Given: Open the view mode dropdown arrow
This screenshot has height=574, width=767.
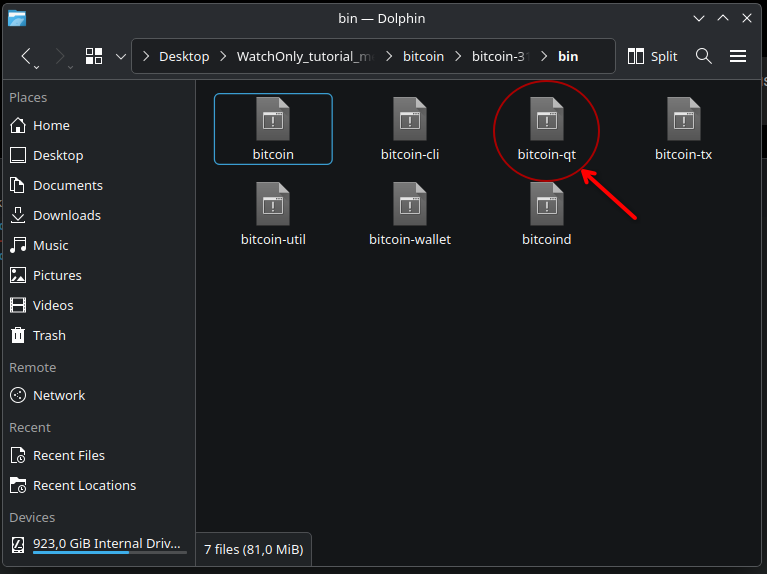Looking at the screenshot, I should (x=121, y=57).
